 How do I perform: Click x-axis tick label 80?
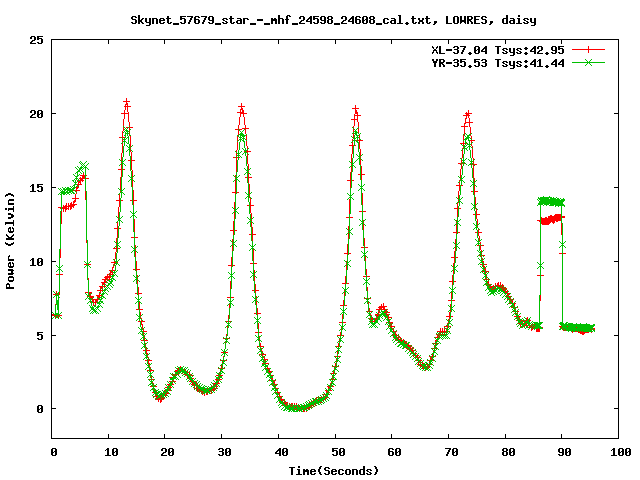(x=508, y=452)
